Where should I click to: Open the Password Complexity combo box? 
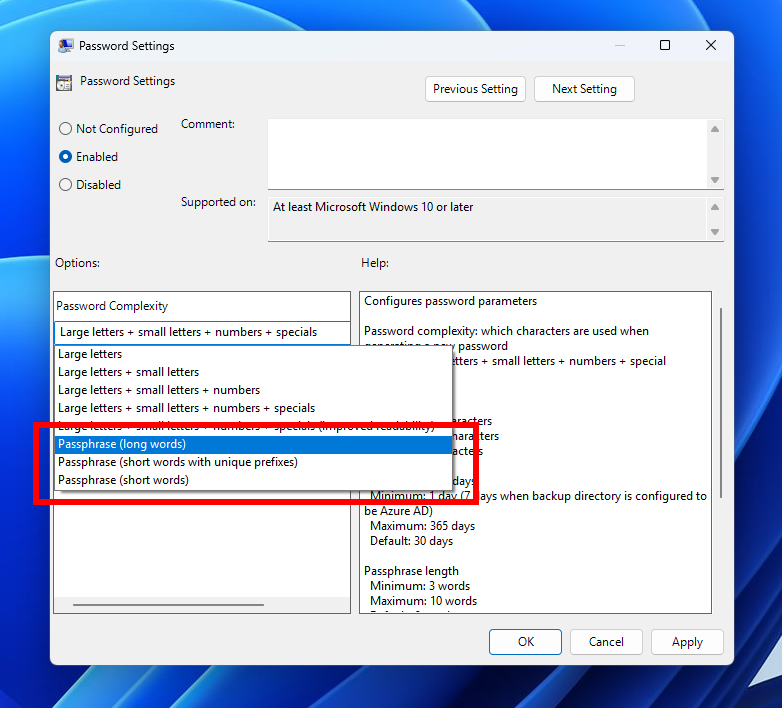(x=202, y=332)
